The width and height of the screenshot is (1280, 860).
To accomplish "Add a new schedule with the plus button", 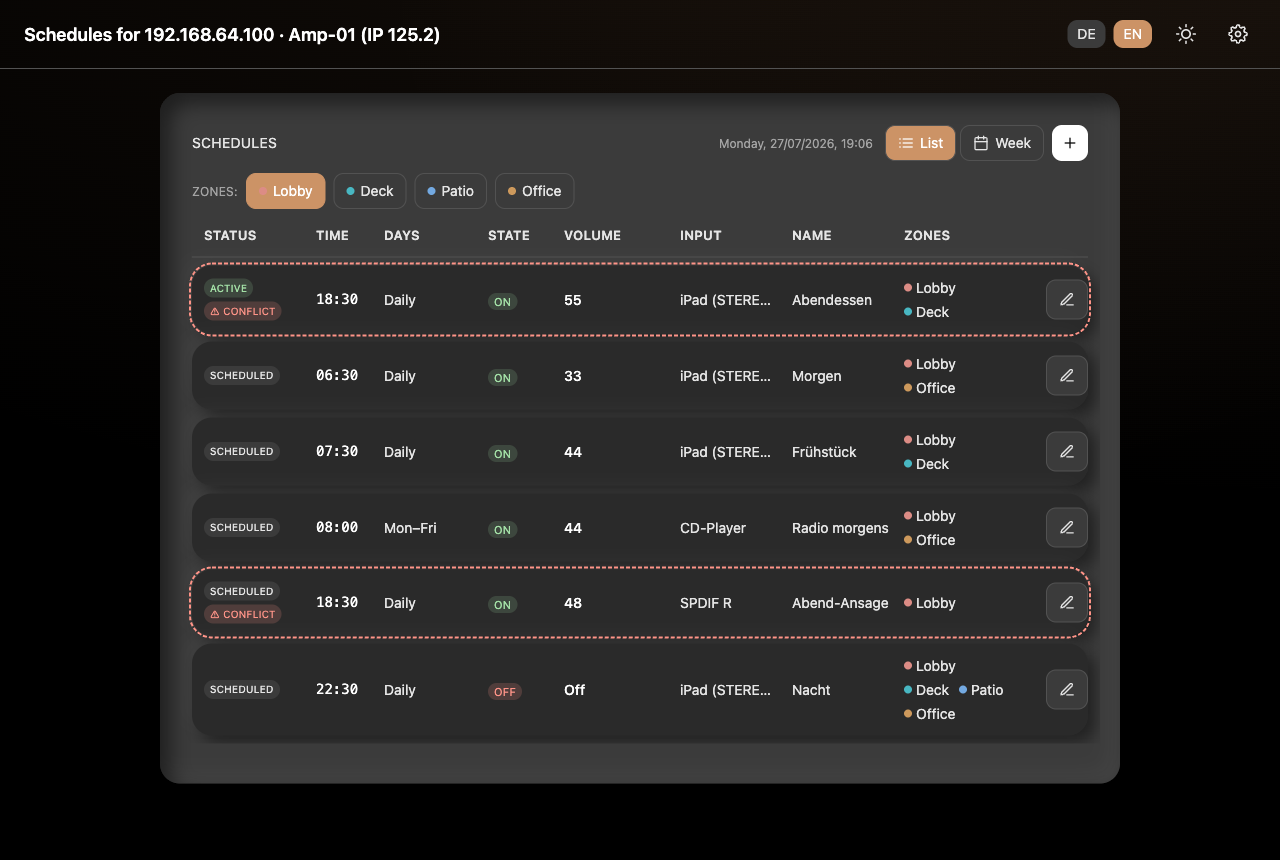I will tap(1070, 143).
